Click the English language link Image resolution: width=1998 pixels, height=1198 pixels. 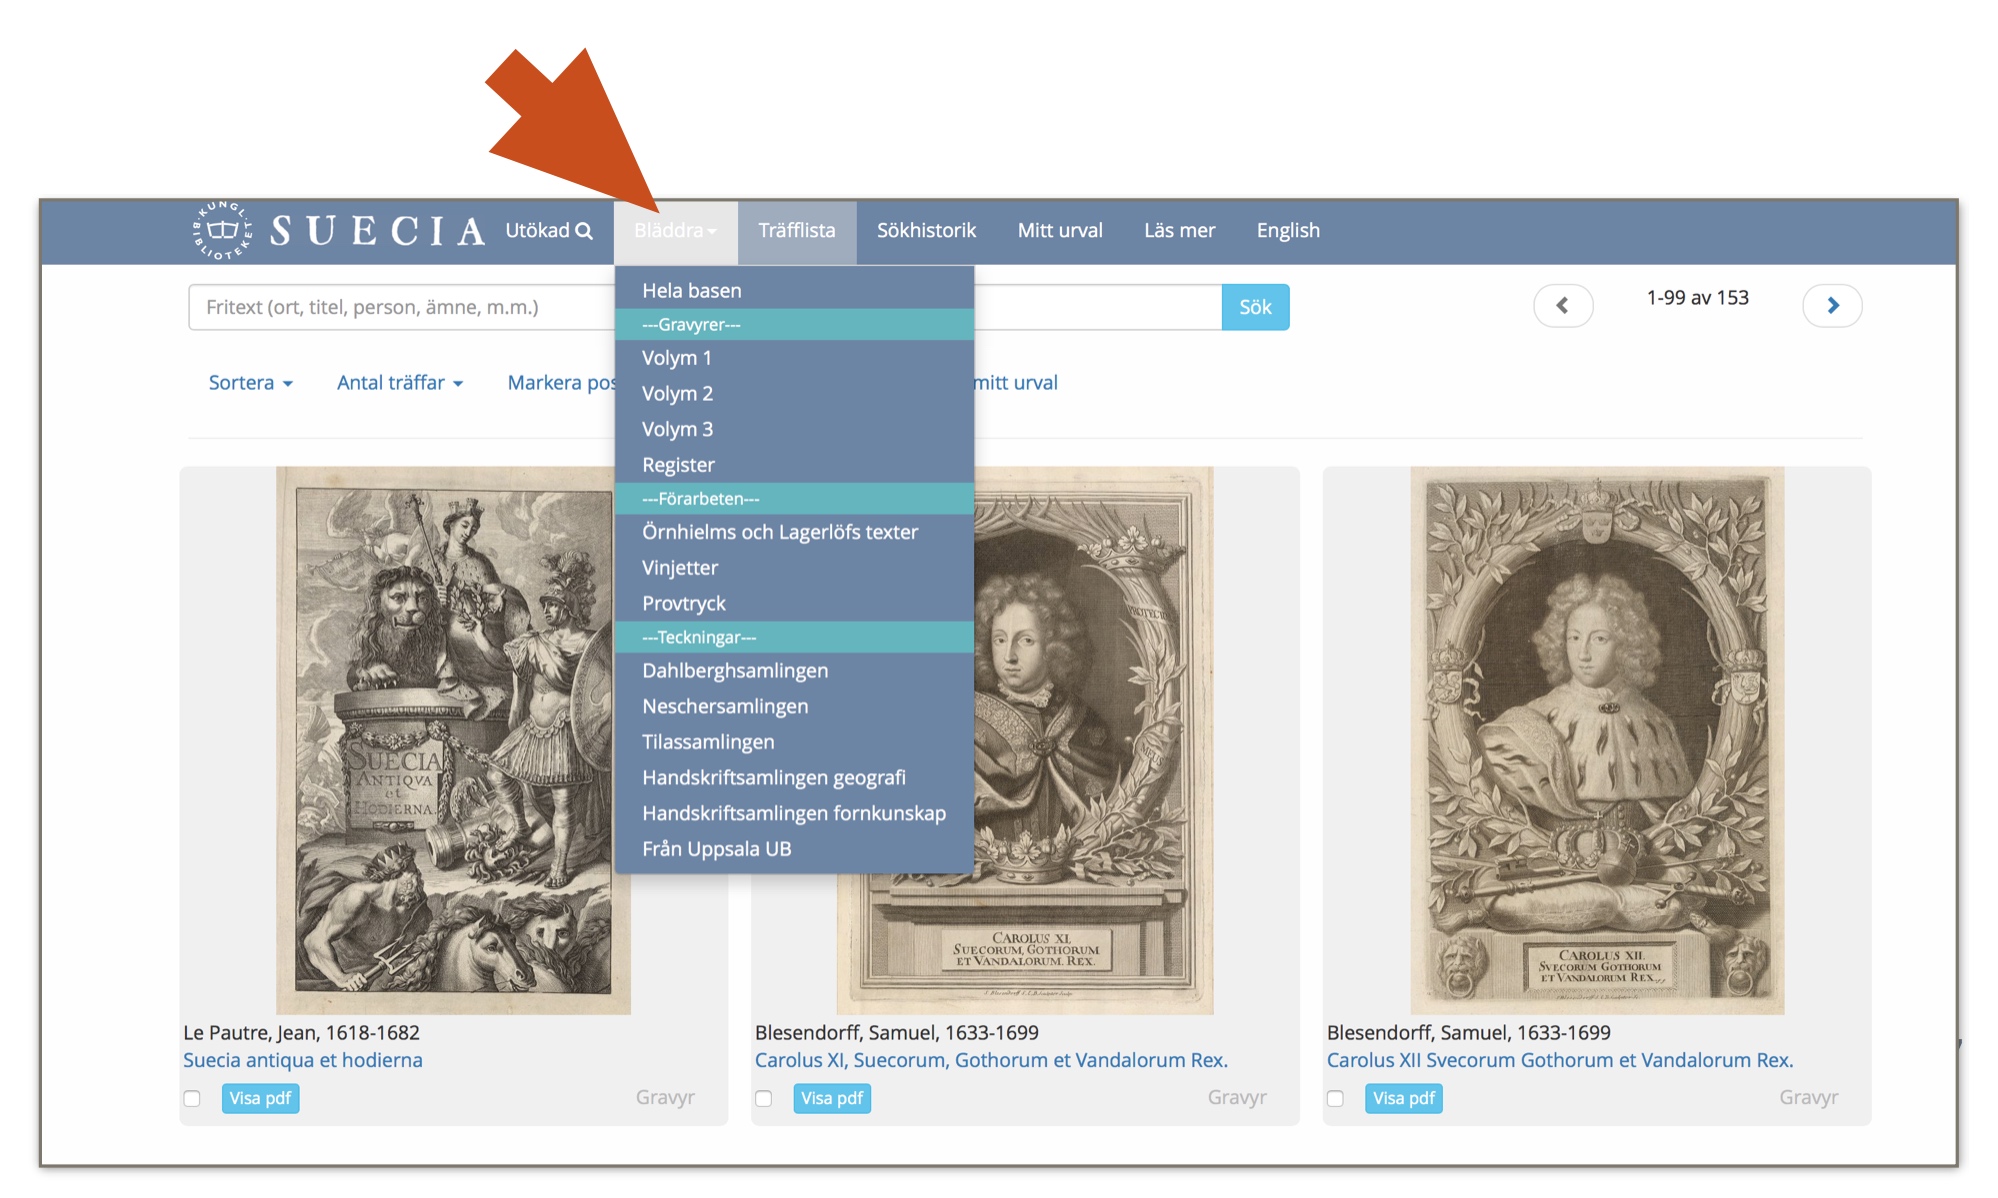click(1286, 230)
